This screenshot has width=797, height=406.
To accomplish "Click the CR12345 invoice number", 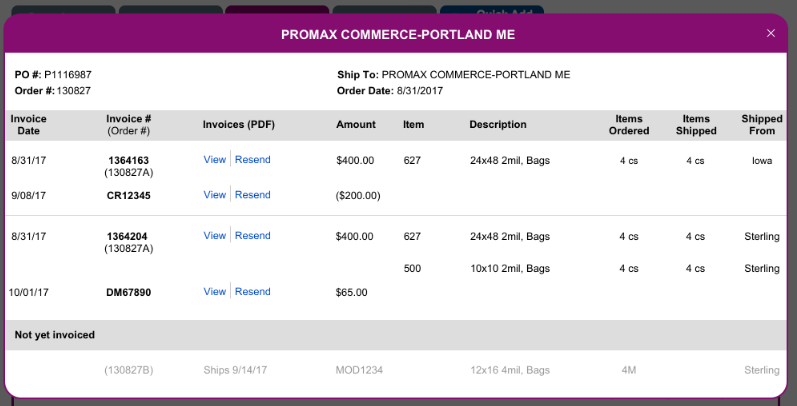I will (x=129, y=196).
